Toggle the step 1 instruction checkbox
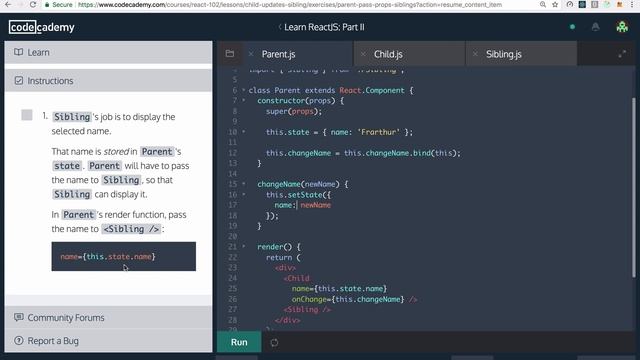This screenshot has width=640, height=360. pyautogui.click(x=27, y=115)
